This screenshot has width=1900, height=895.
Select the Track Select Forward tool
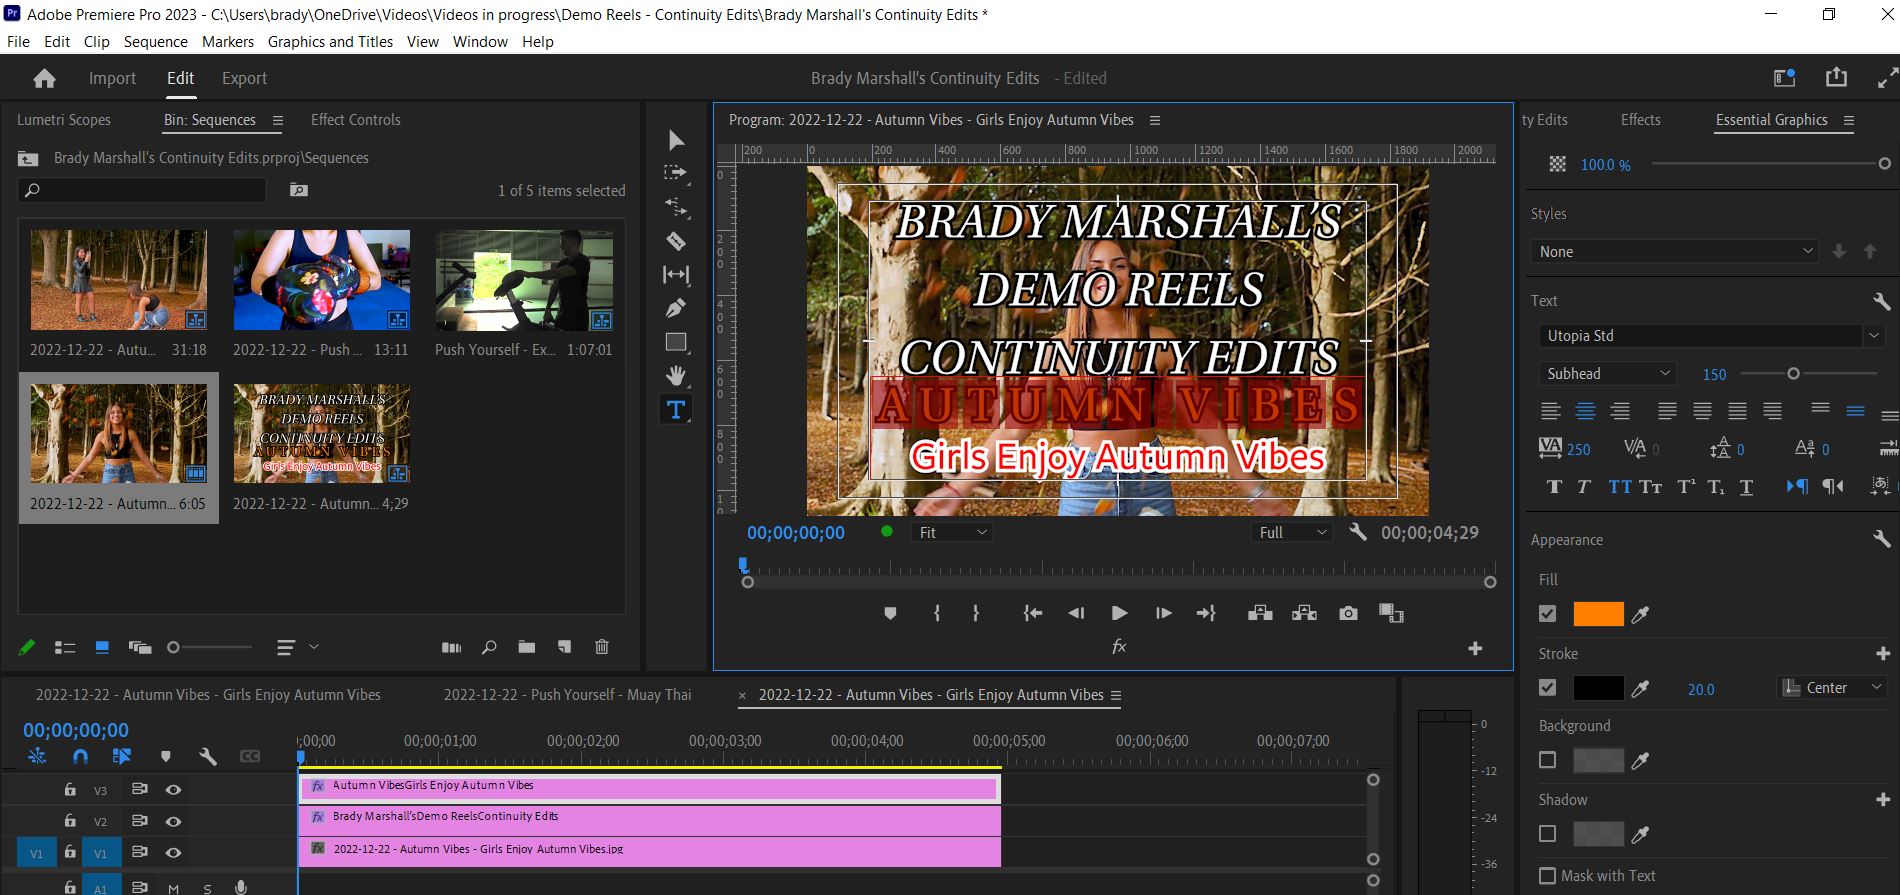coord(676,173)
